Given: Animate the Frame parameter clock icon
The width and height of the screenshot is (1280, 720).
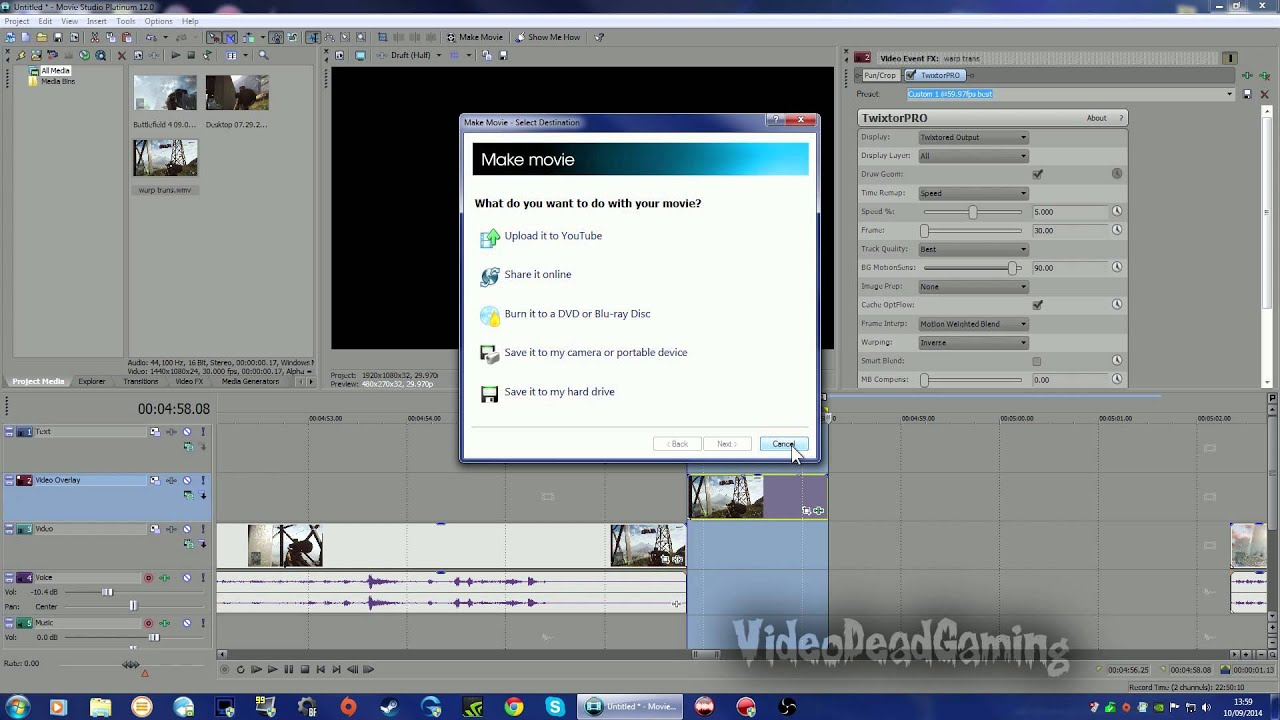Looking at the screenshot, I should coord(1117,230).
